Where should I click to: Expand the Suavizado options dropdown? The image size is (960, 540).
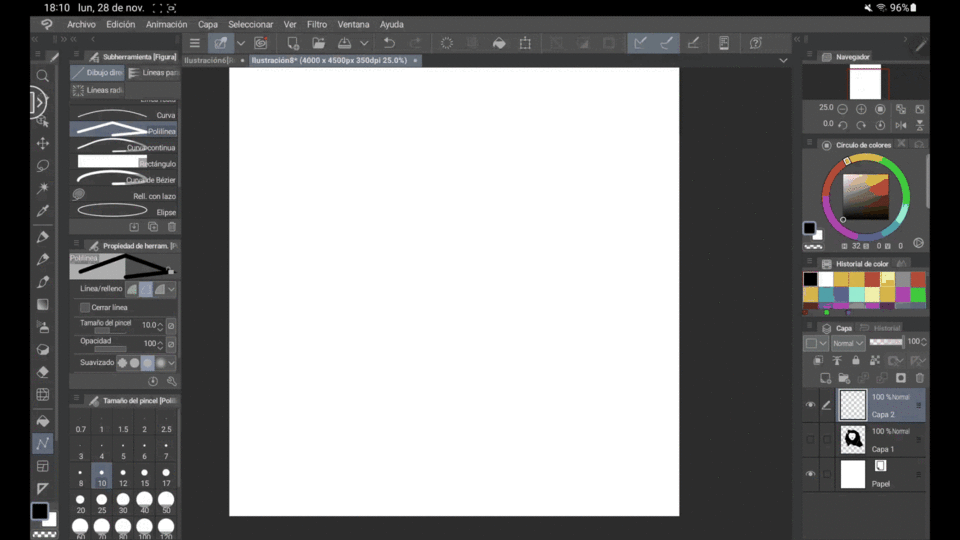pyautogui.click(x=172, y=363)
